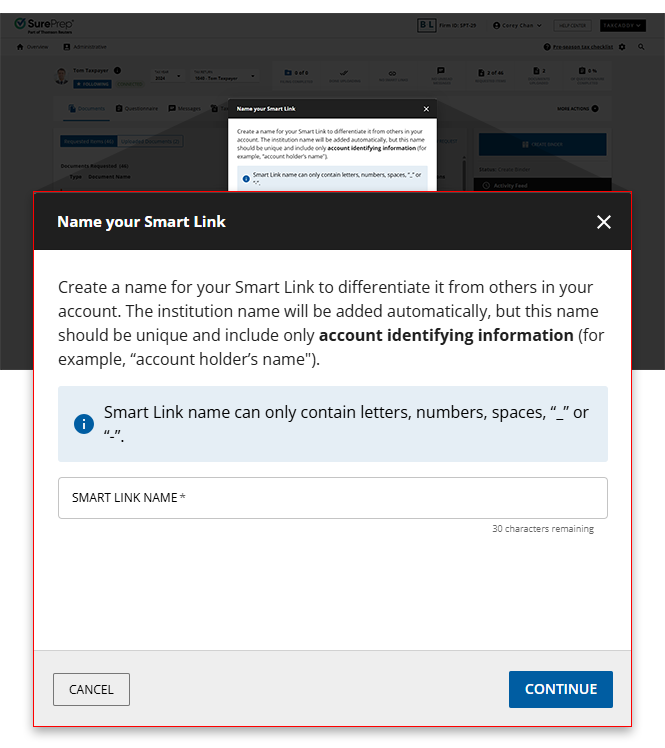Open the TaxCaddy dropdown

623,25
